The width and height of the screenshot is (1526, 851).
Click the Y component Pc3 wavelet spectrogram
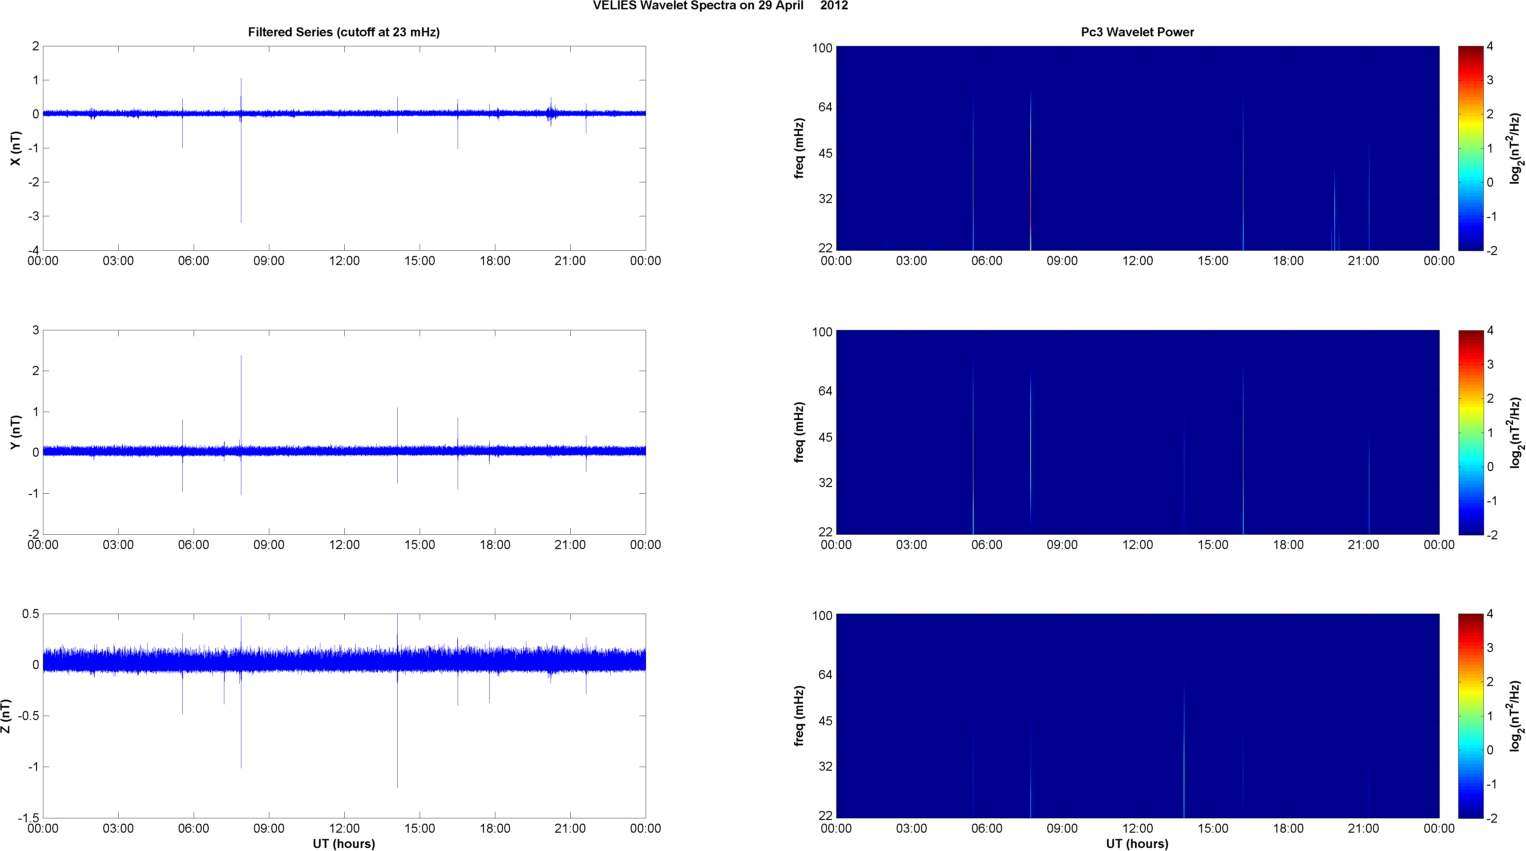(1137, 432)
